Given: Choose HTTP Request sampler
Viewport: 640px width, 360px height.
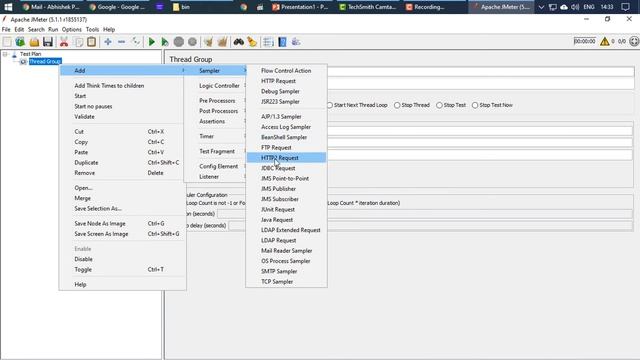Looking at the screenshot, I should pos(286,81).
